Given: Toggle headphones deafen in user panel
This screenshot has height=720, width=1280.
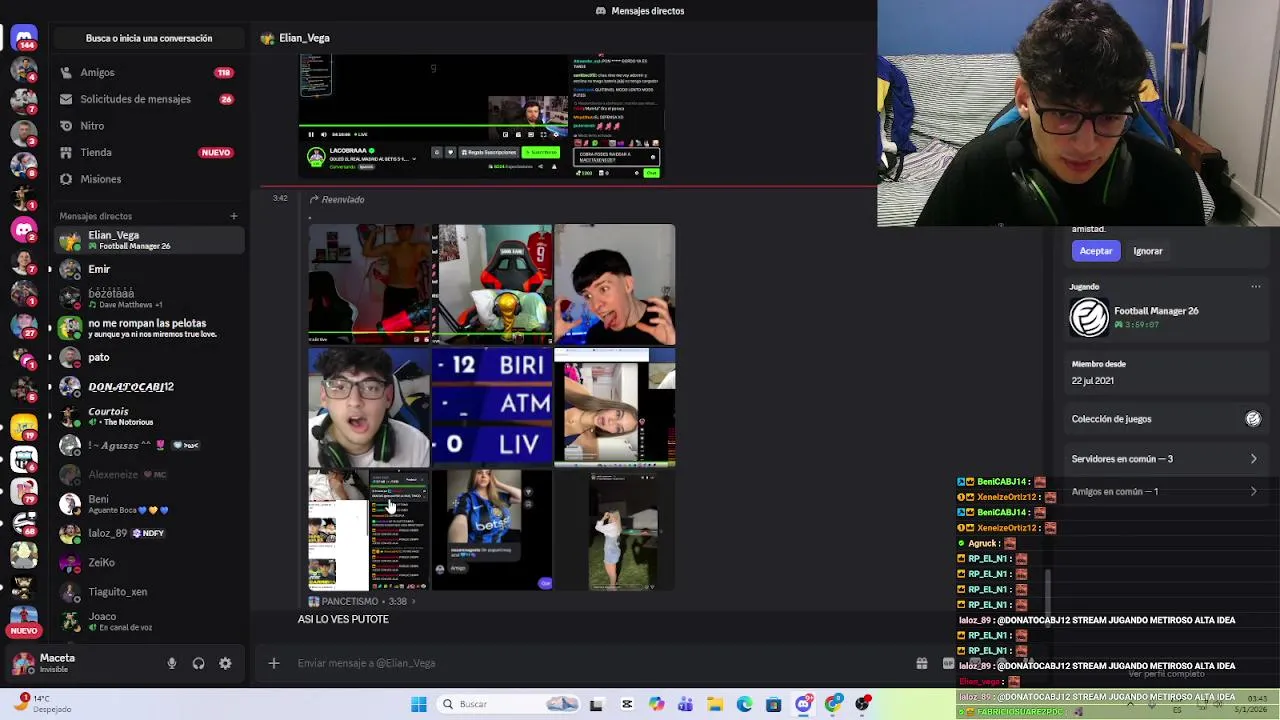Looking at the screenshot, I should 198,663.
